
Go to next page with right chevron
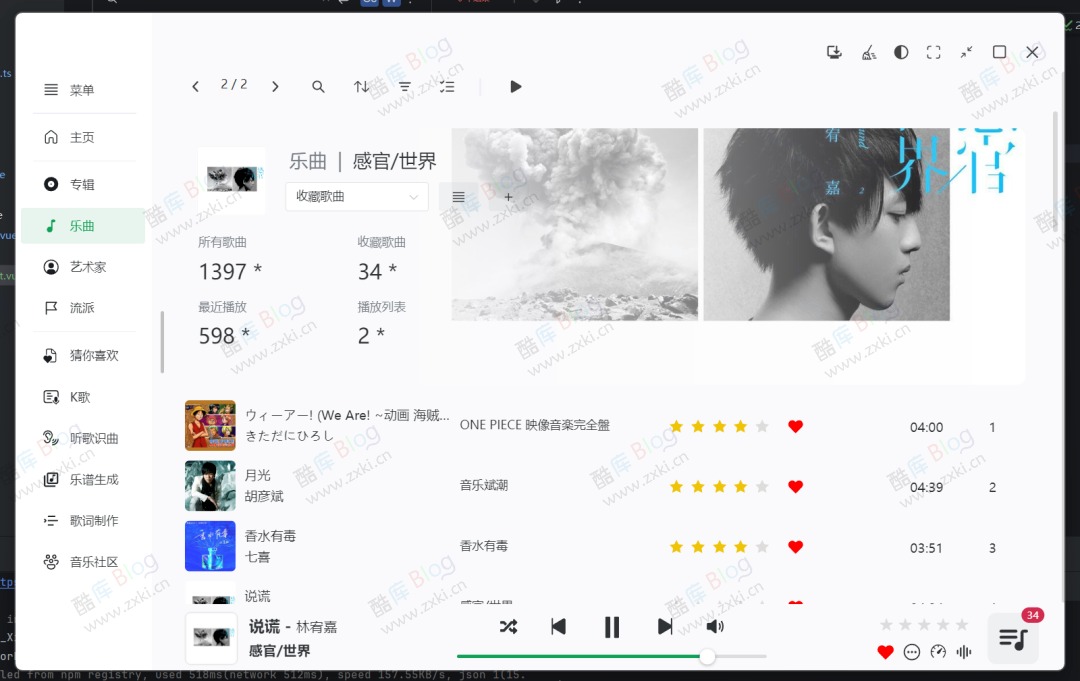pos(275,86)
